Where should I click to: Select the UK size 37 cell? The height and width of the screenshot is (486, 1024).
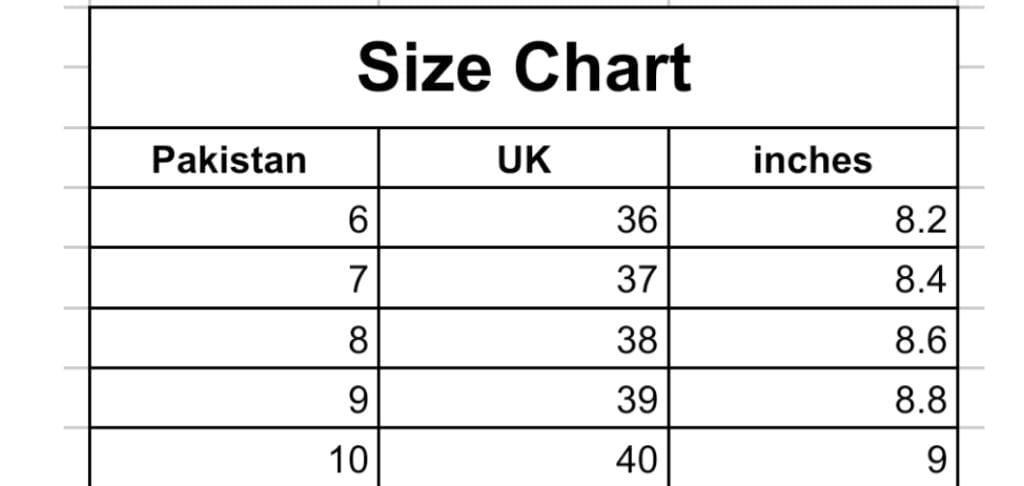(x=523, y=279)
